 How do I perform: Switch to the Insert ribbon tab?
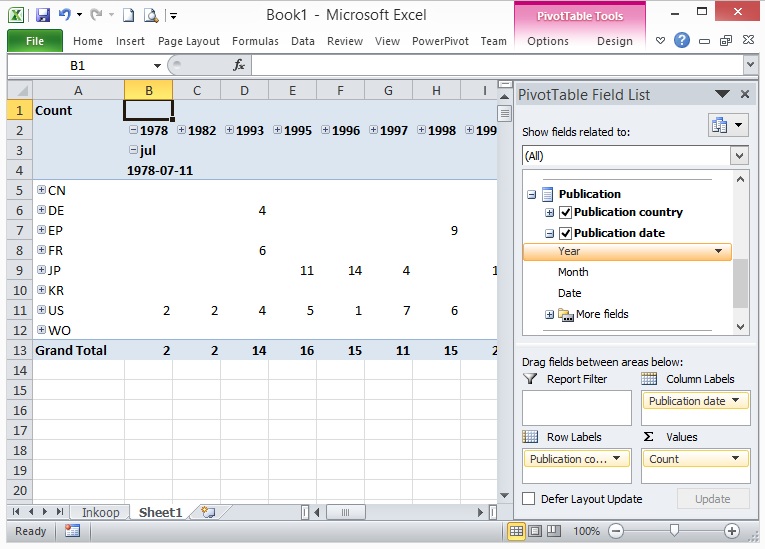130,41
